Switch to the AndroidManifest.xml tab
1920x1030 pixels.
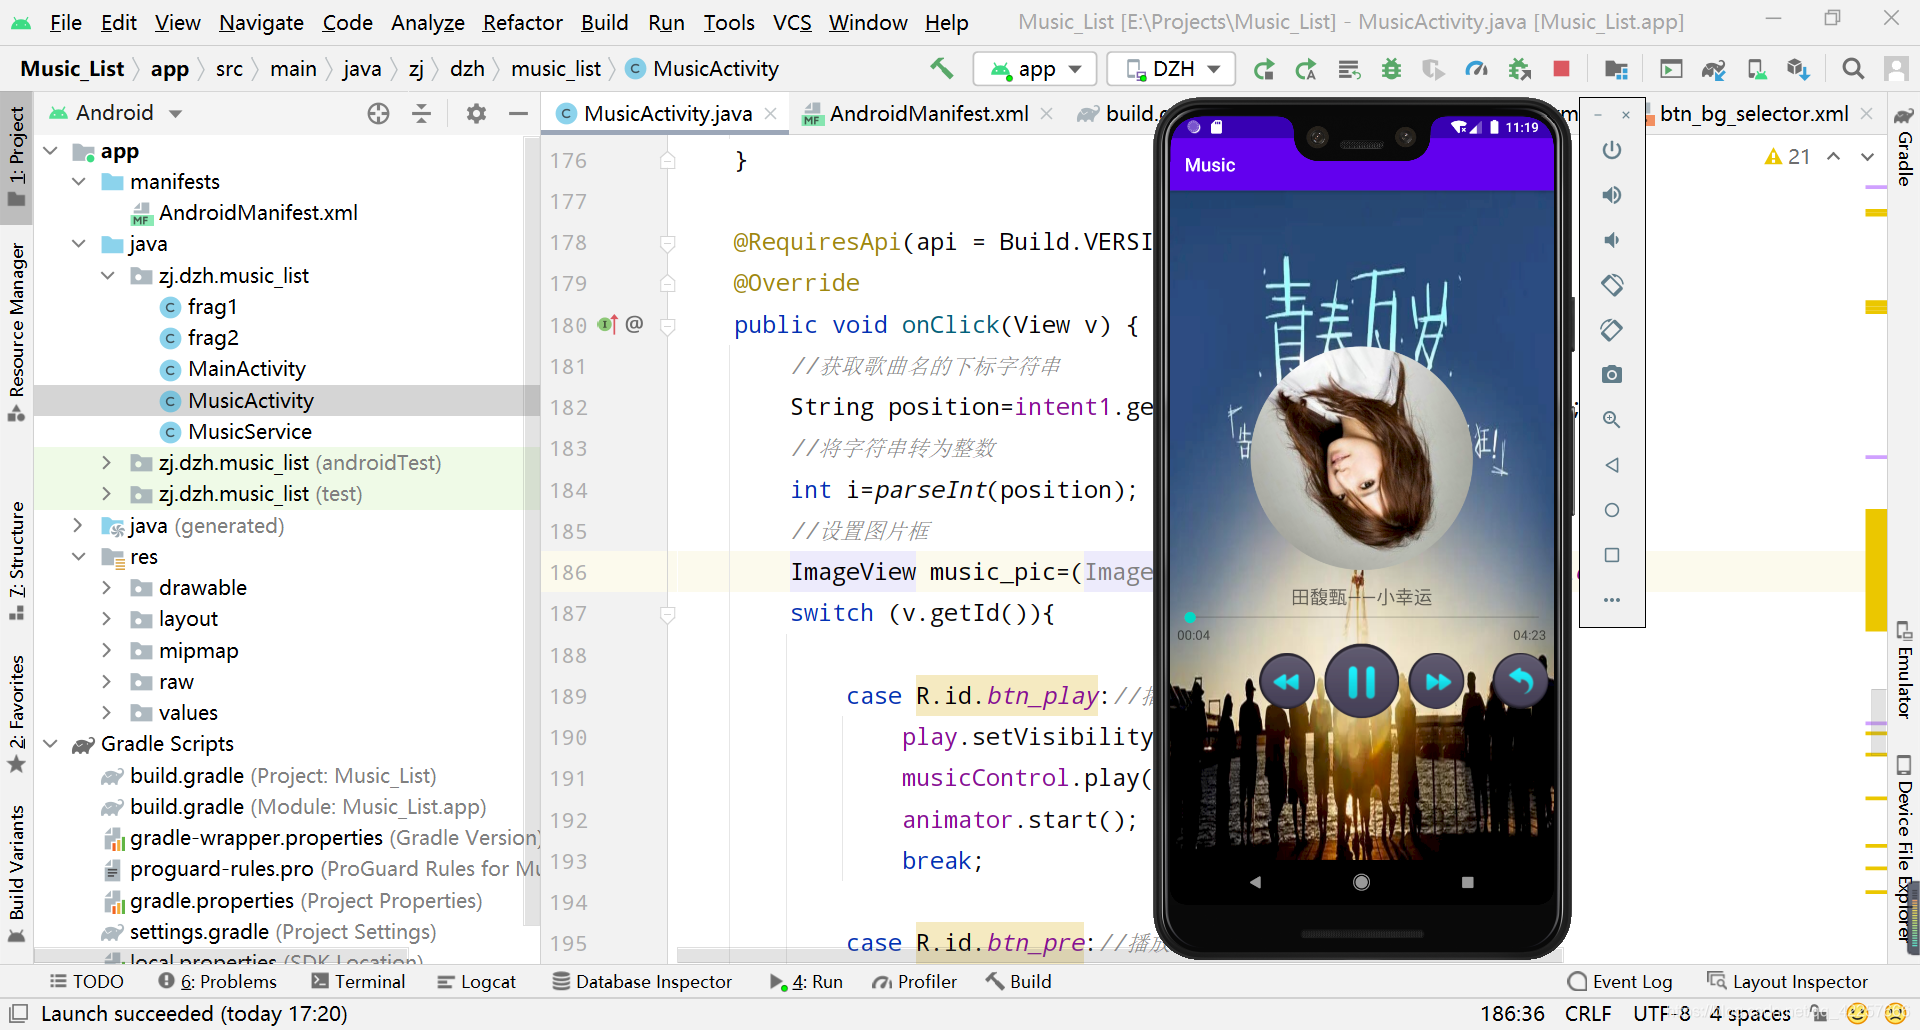tap(928, 114)
